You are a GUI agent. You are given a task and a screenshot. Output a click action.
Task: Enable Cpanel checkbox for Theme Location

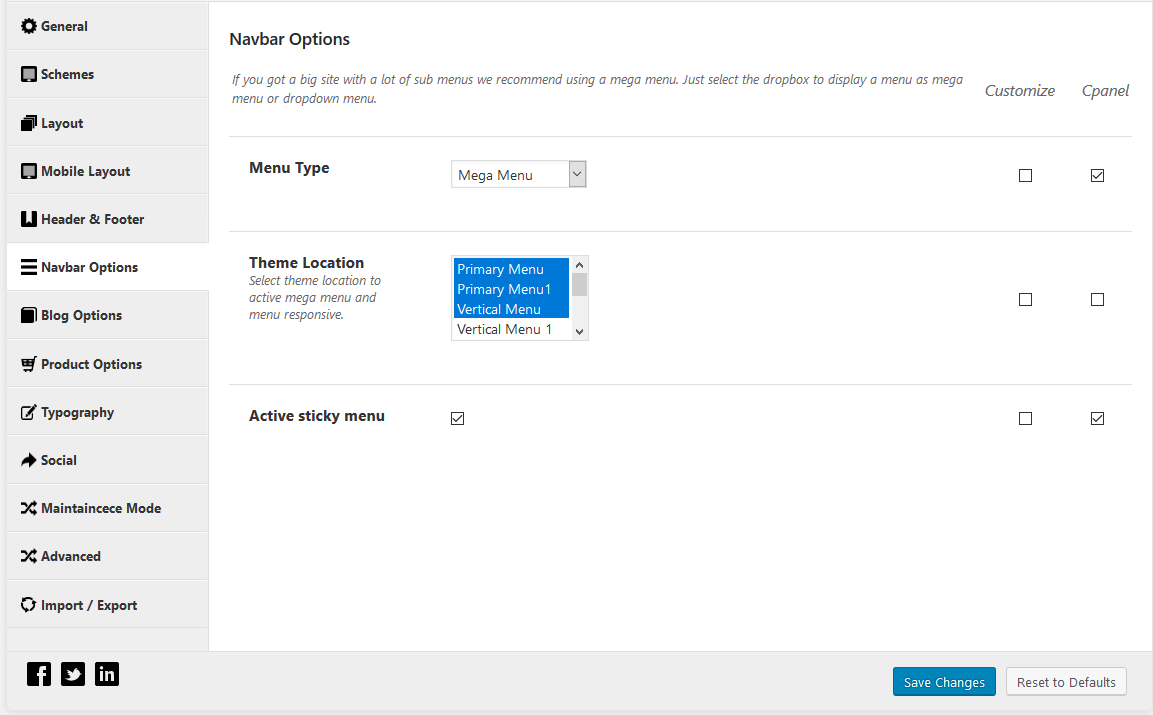click(x=1097, y=299)
